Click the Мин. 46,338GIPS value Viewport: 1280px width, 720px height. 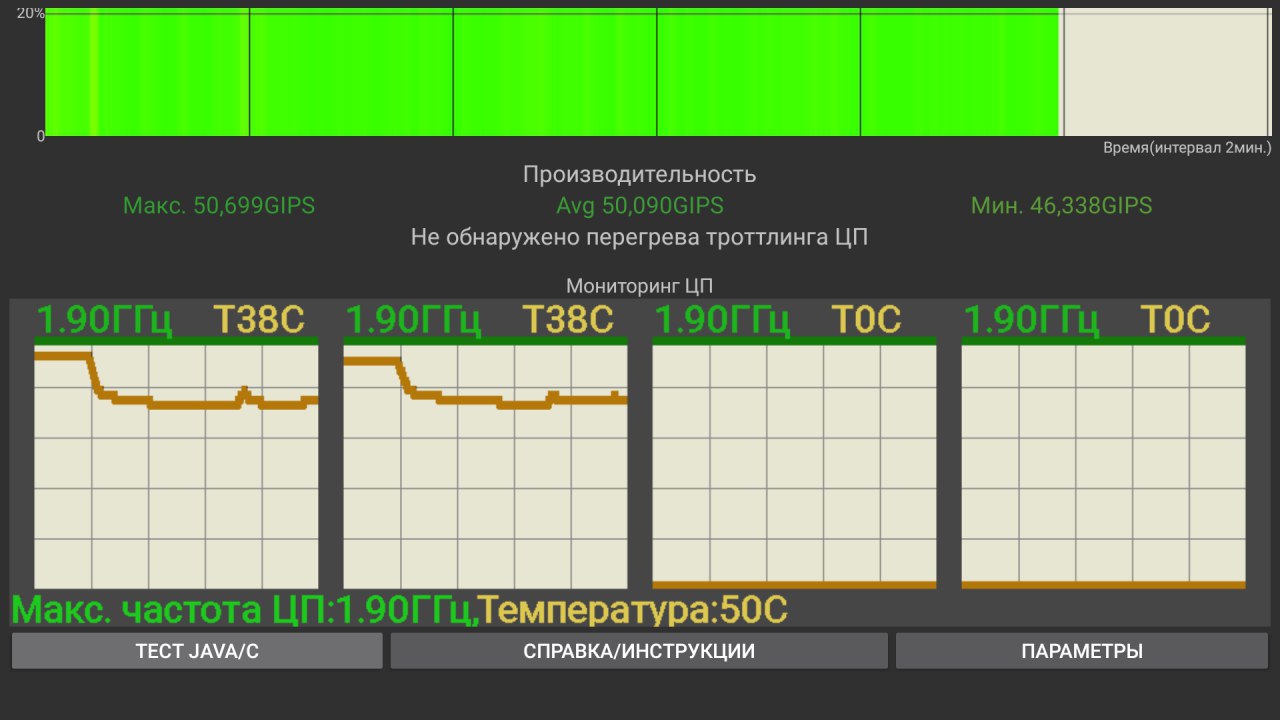tap(1061, 206)
